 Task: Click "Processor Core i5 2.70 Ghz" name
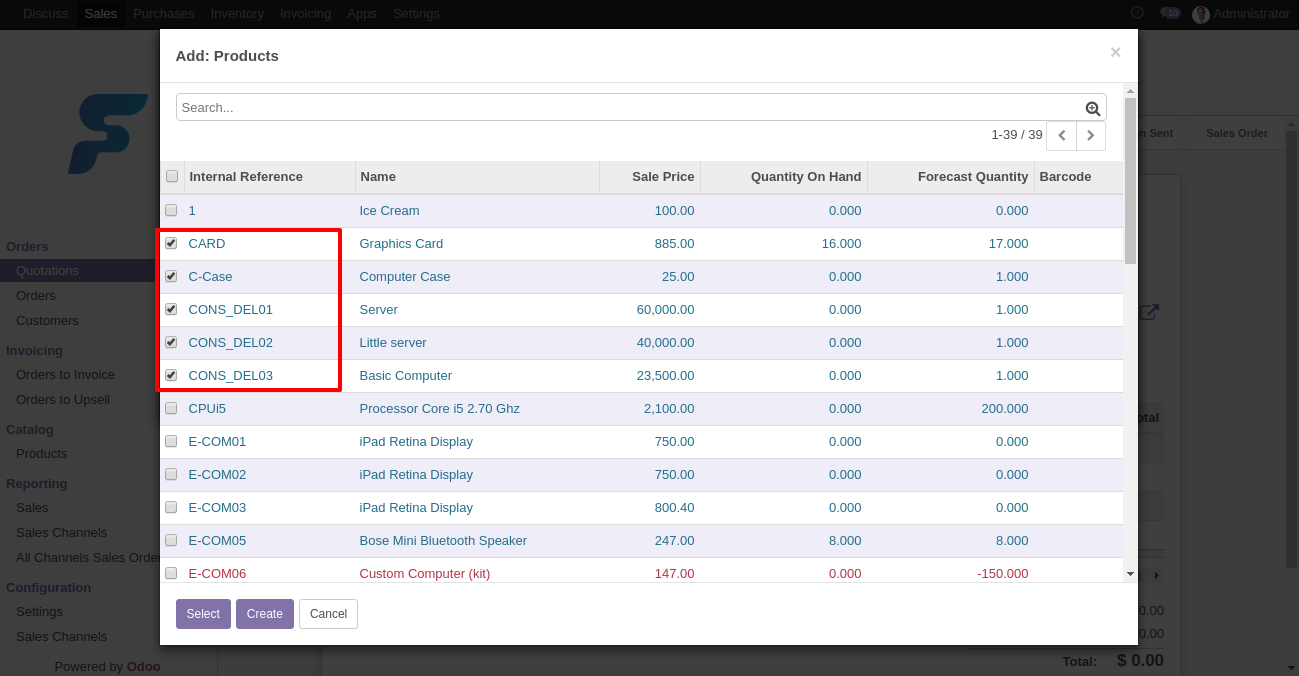440,409
